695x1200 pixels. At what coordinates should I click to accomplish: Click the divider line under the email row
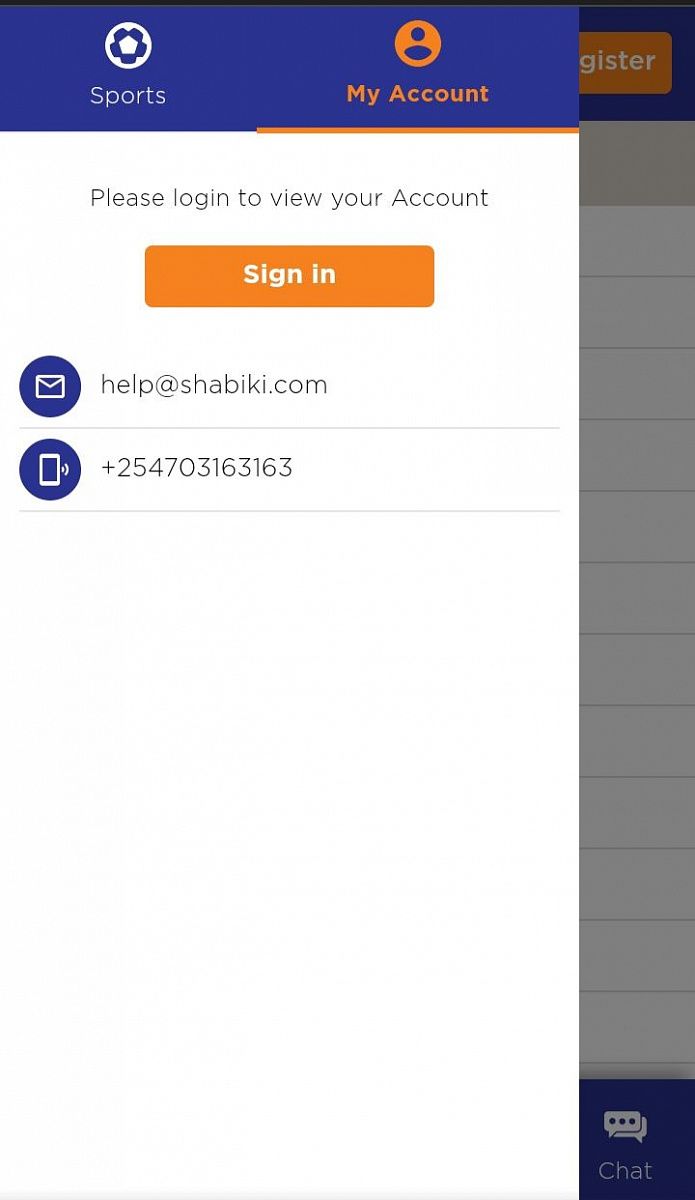point(289,428)
